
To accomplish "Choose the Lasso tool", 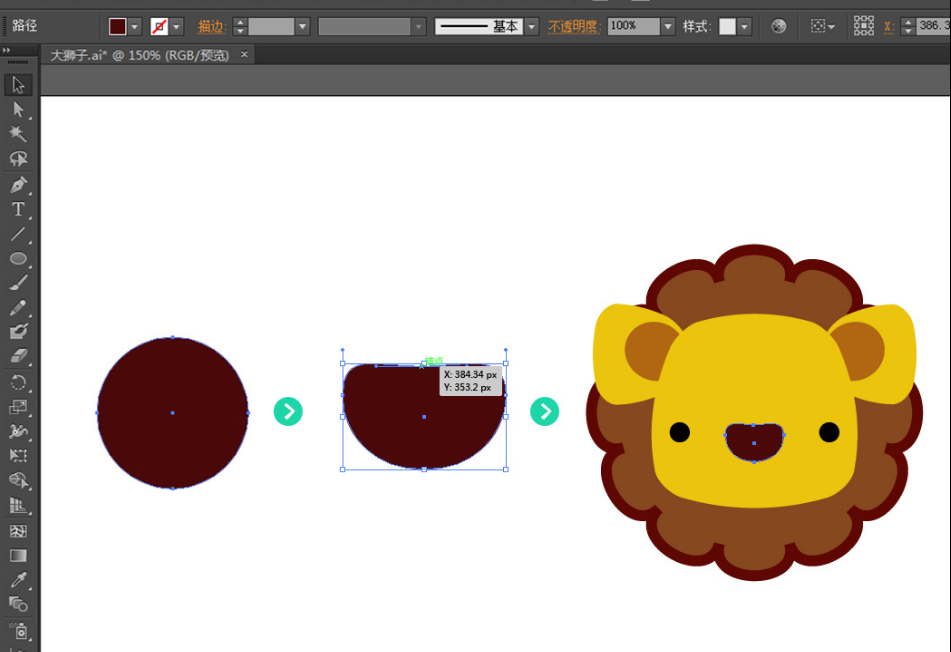I will tap(18, 159).
